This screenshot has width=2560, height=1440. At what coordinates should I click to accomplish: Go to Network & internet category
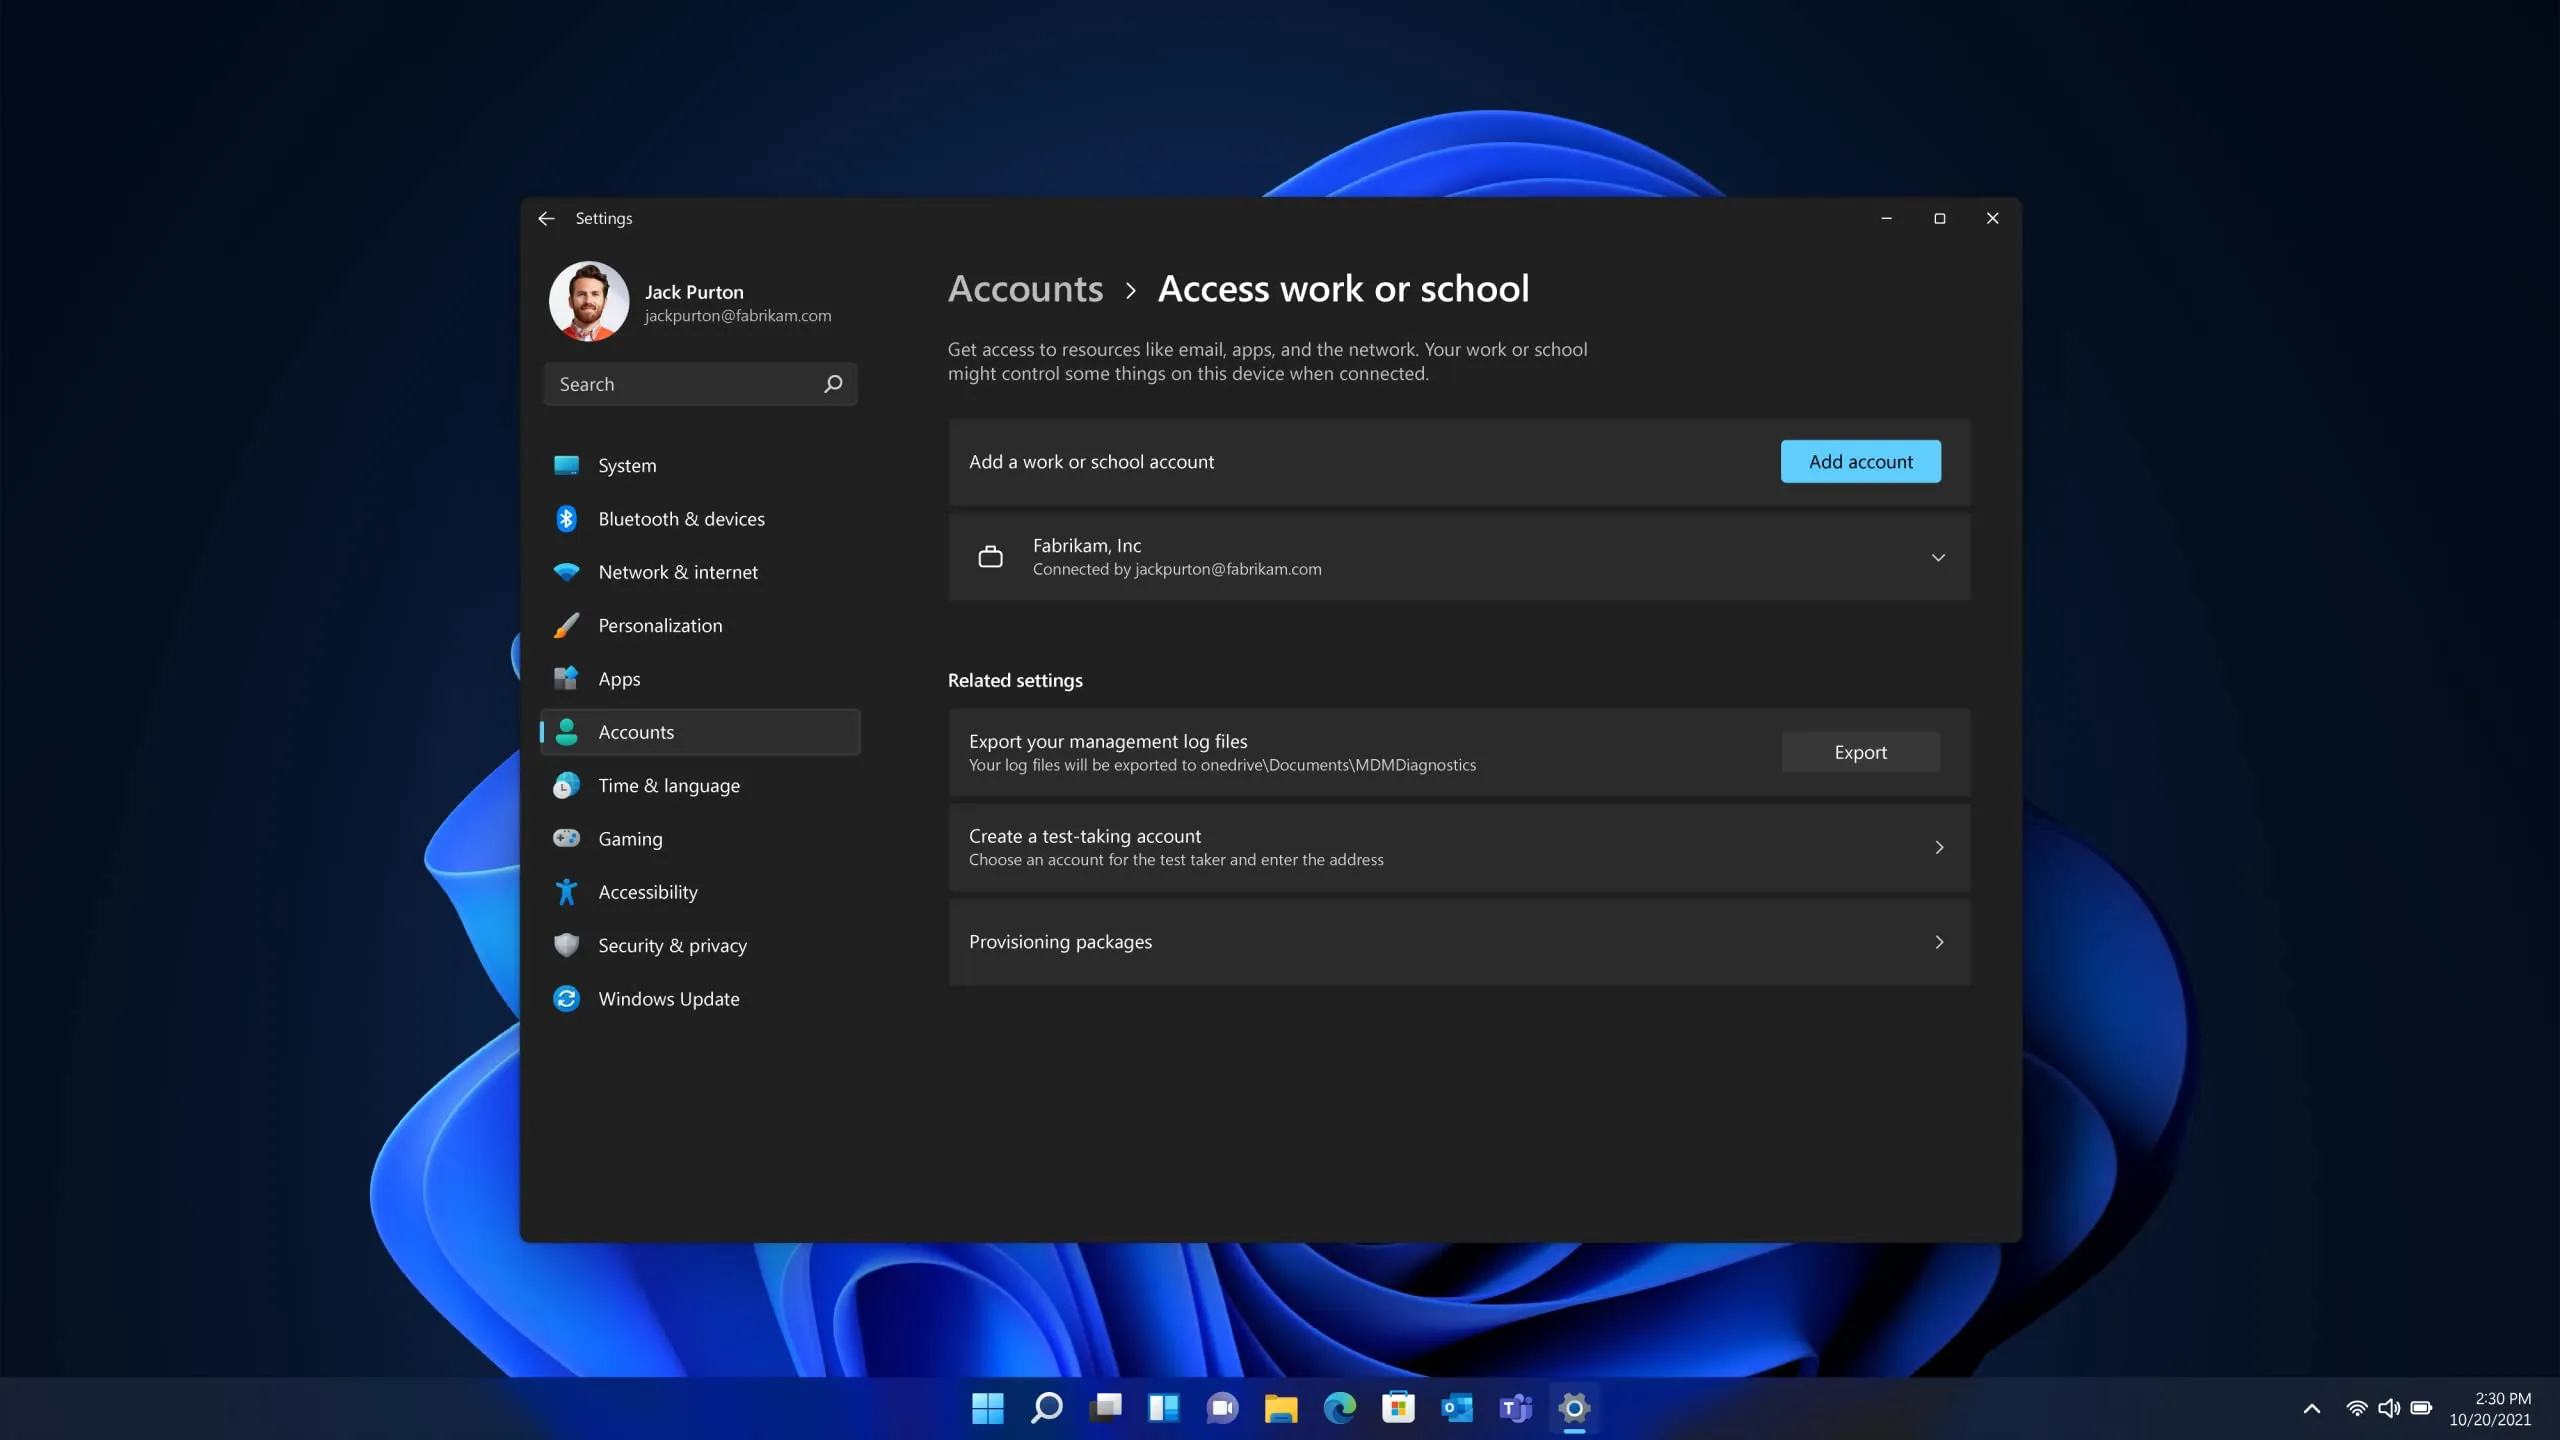677,572
